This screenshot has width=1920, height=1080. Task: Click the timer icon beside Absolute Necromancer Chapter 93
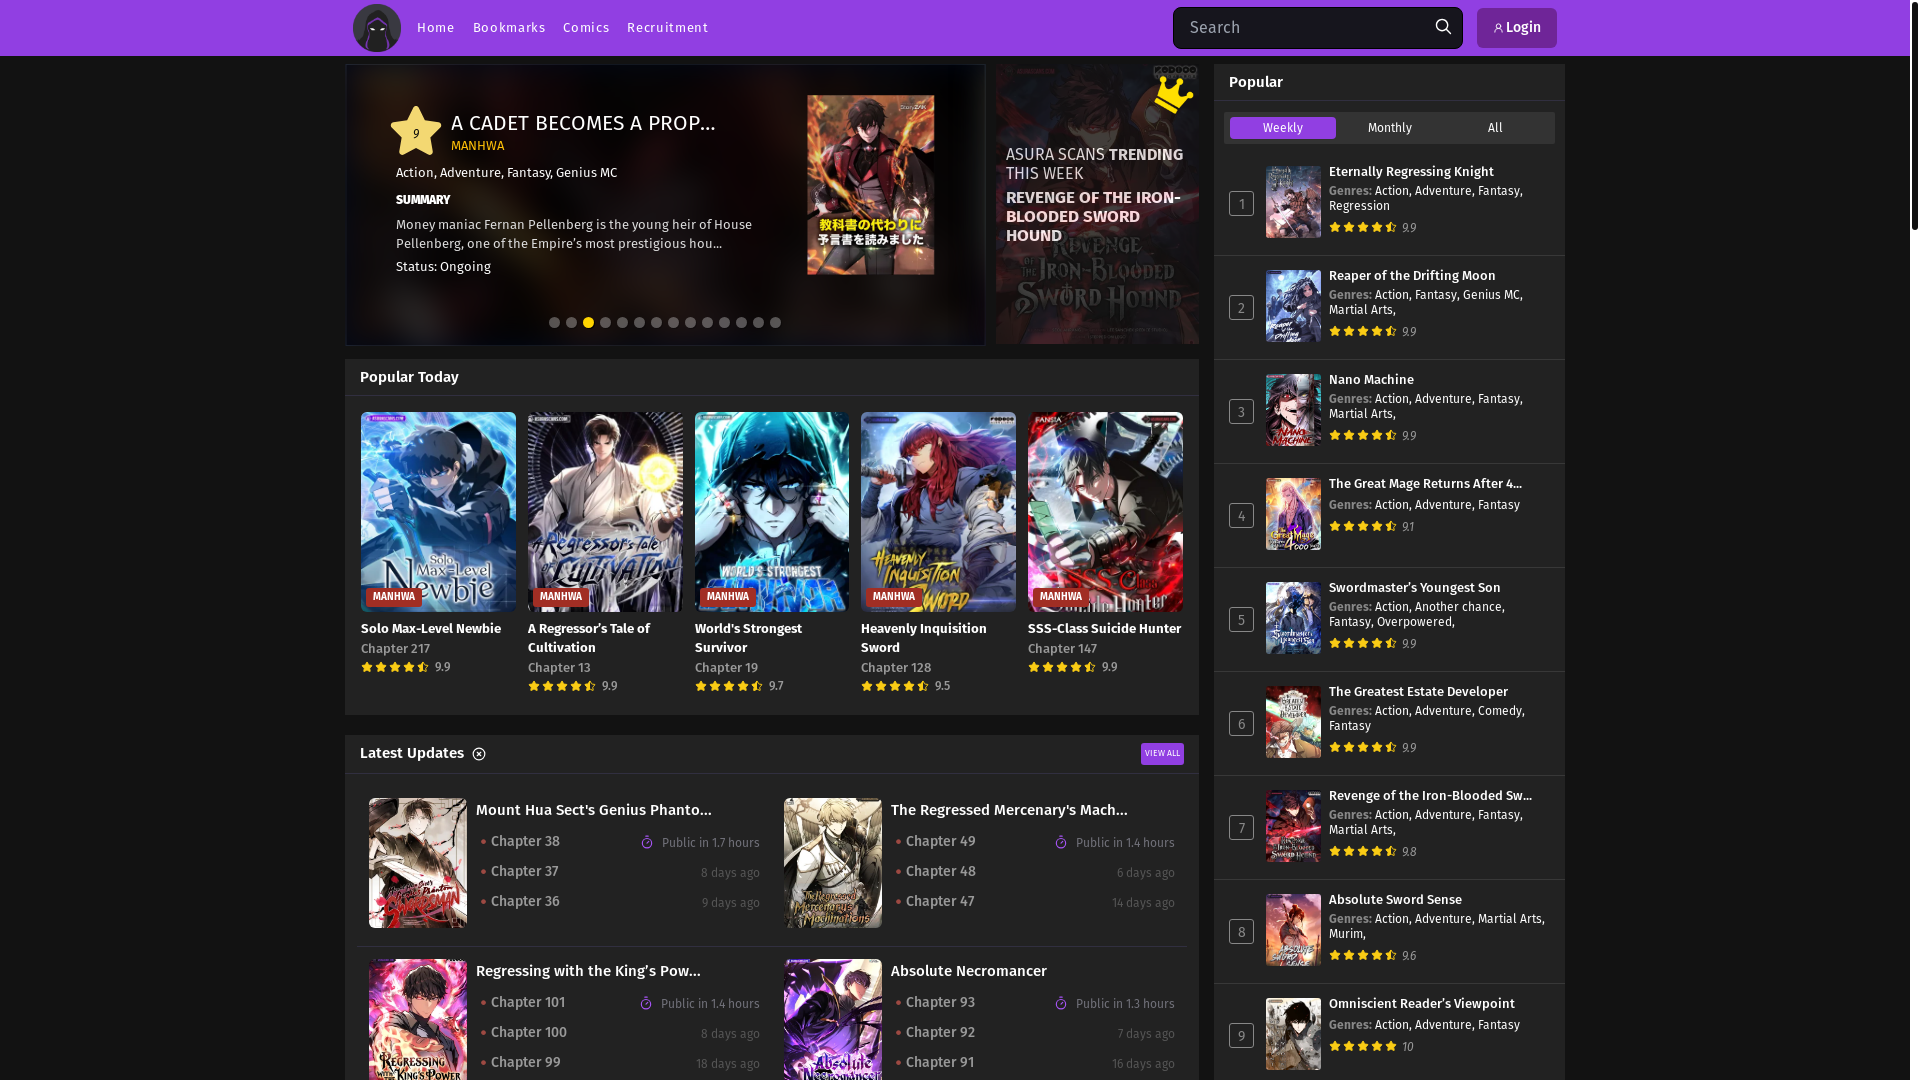[x=1061, y=1004]
